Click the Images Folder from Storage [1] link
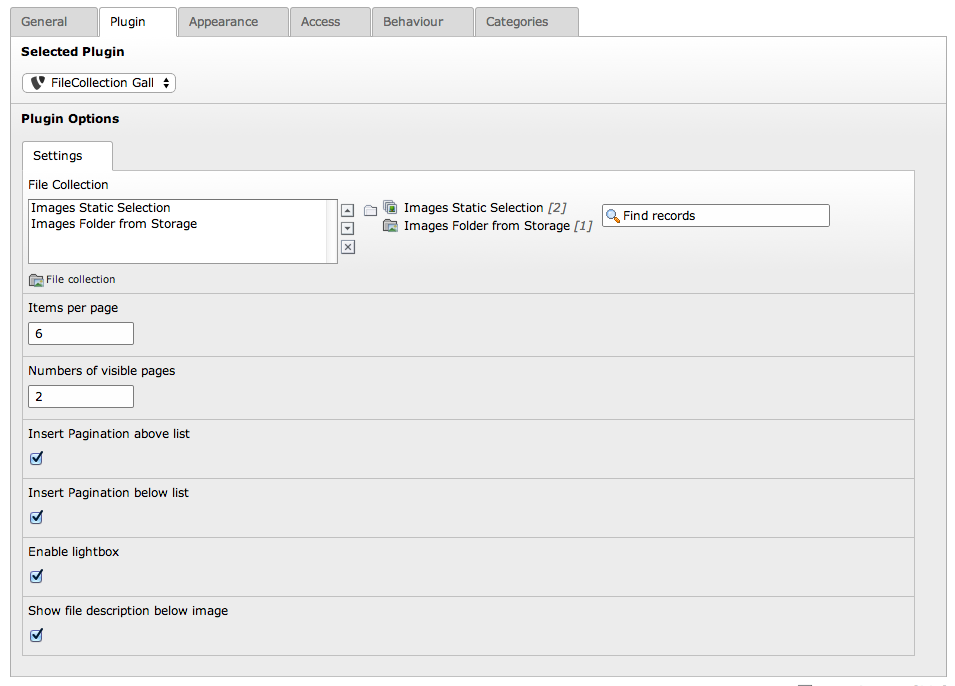 pyautogui.click(x=487, y=226)
